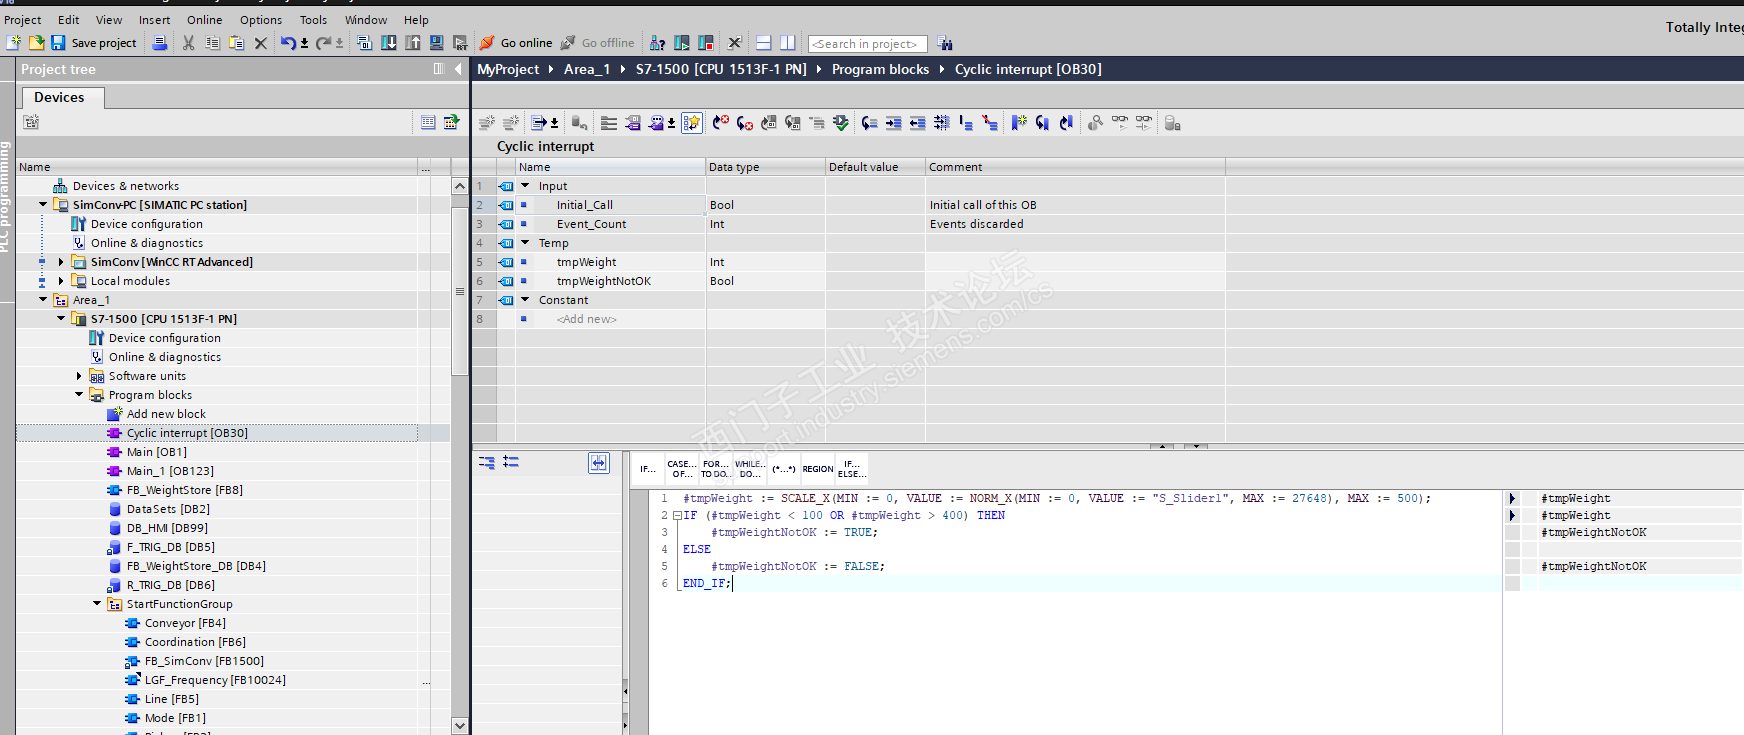This screenshot has width=1744, height=735.
Task: Click the Print icon in the main toolbar
Action: pyautogui.click(x=159, y=43)
